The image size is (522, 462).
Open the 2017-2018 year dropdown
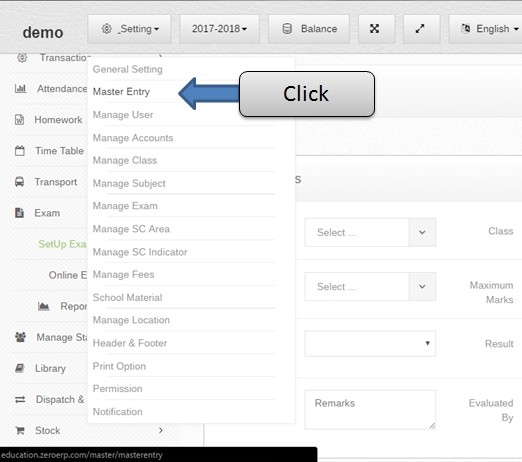coord(219,29)
